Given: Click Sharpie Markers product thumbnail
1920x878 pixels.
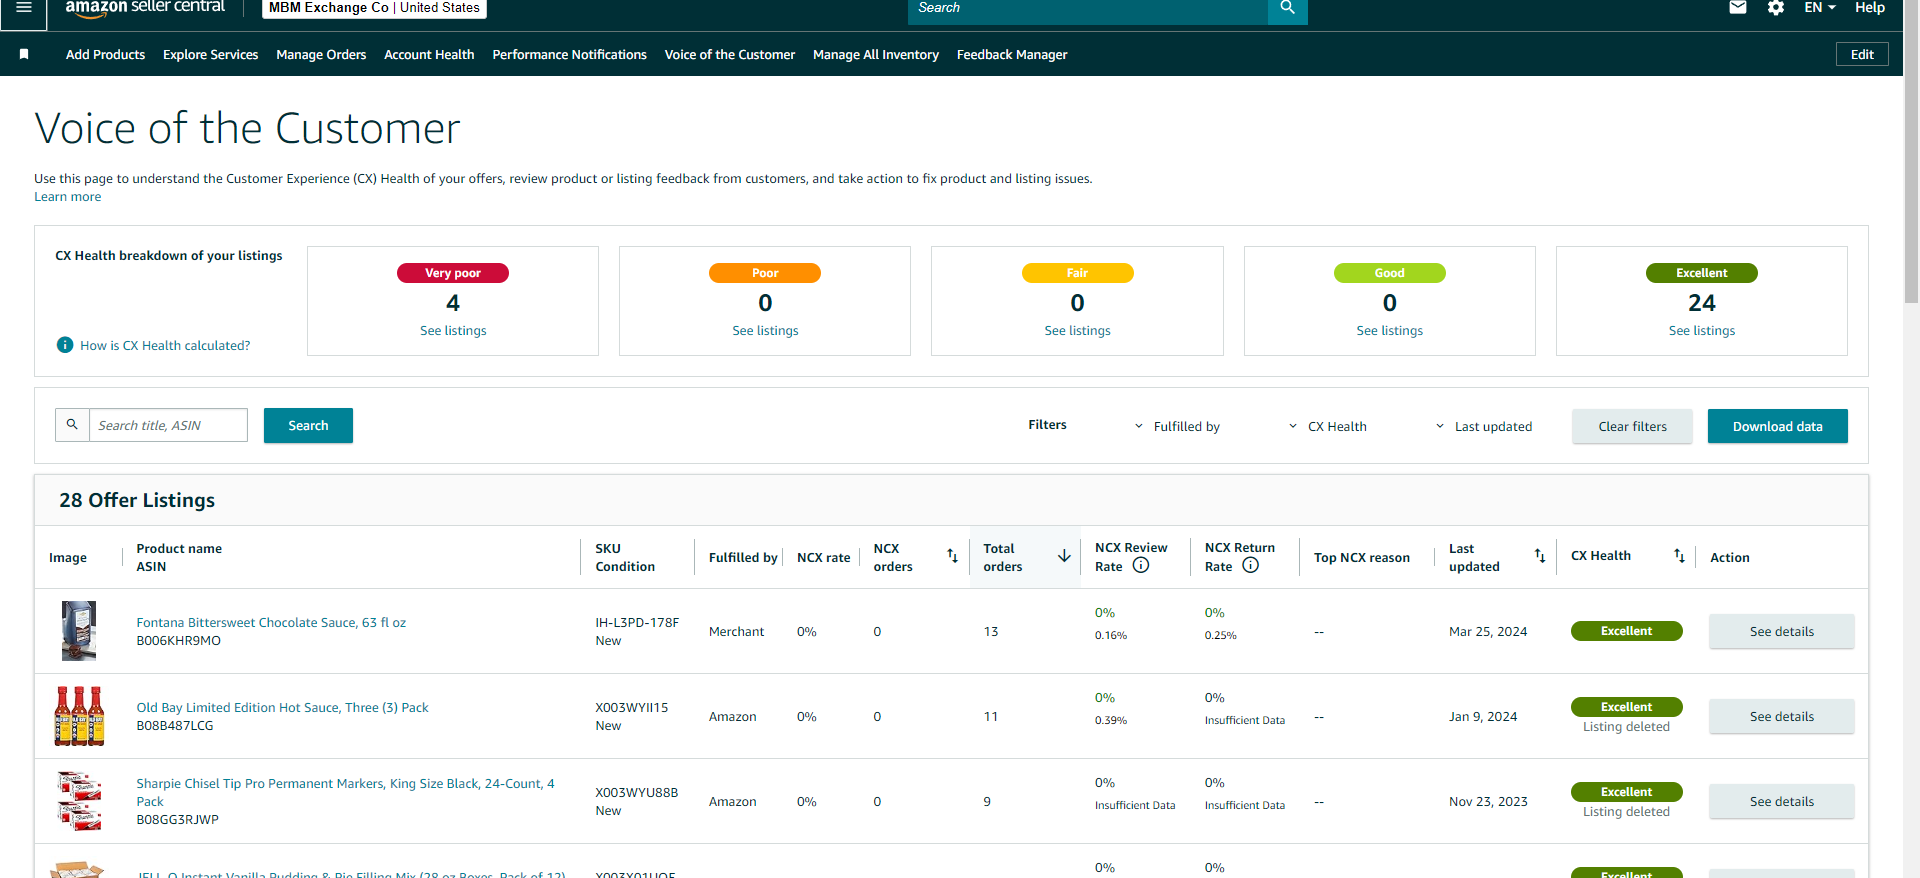Looking at the screenshot, I should tap(79, 801).
